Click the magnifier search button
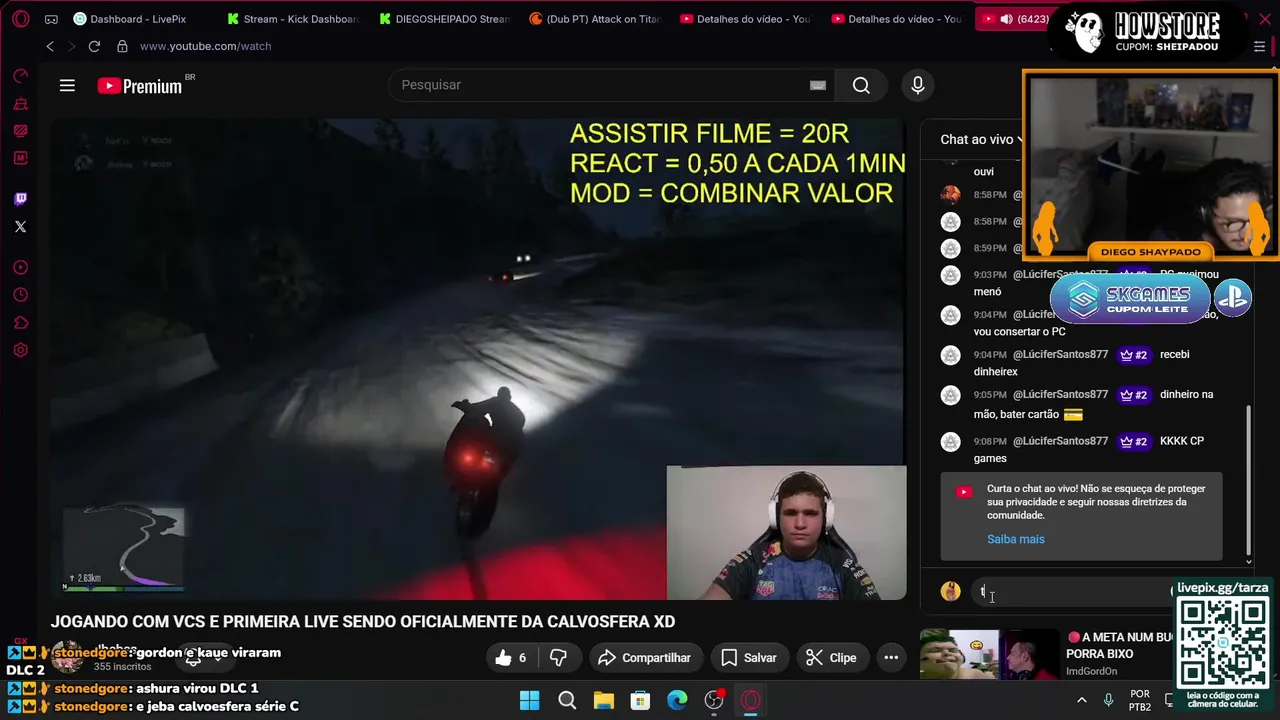The width and height of the screenshot is (1280, 720). (861, 85)
